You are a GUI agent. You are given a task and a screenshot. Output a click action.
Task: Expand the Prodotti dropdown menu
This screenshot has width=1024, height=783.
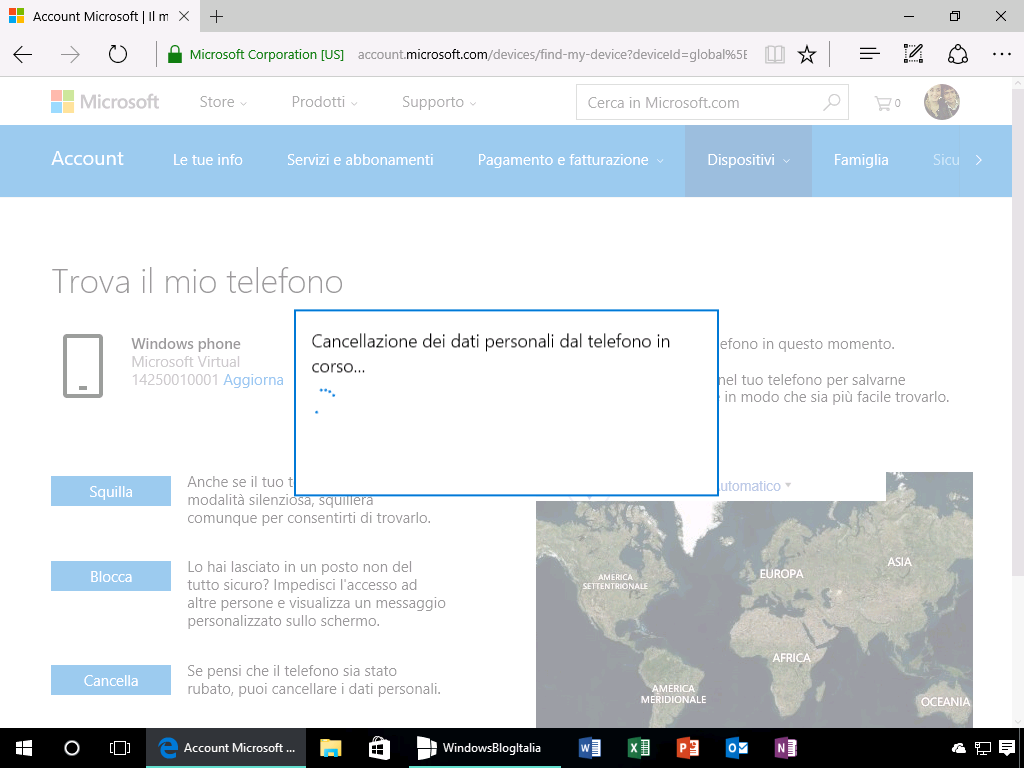point(325,103)
